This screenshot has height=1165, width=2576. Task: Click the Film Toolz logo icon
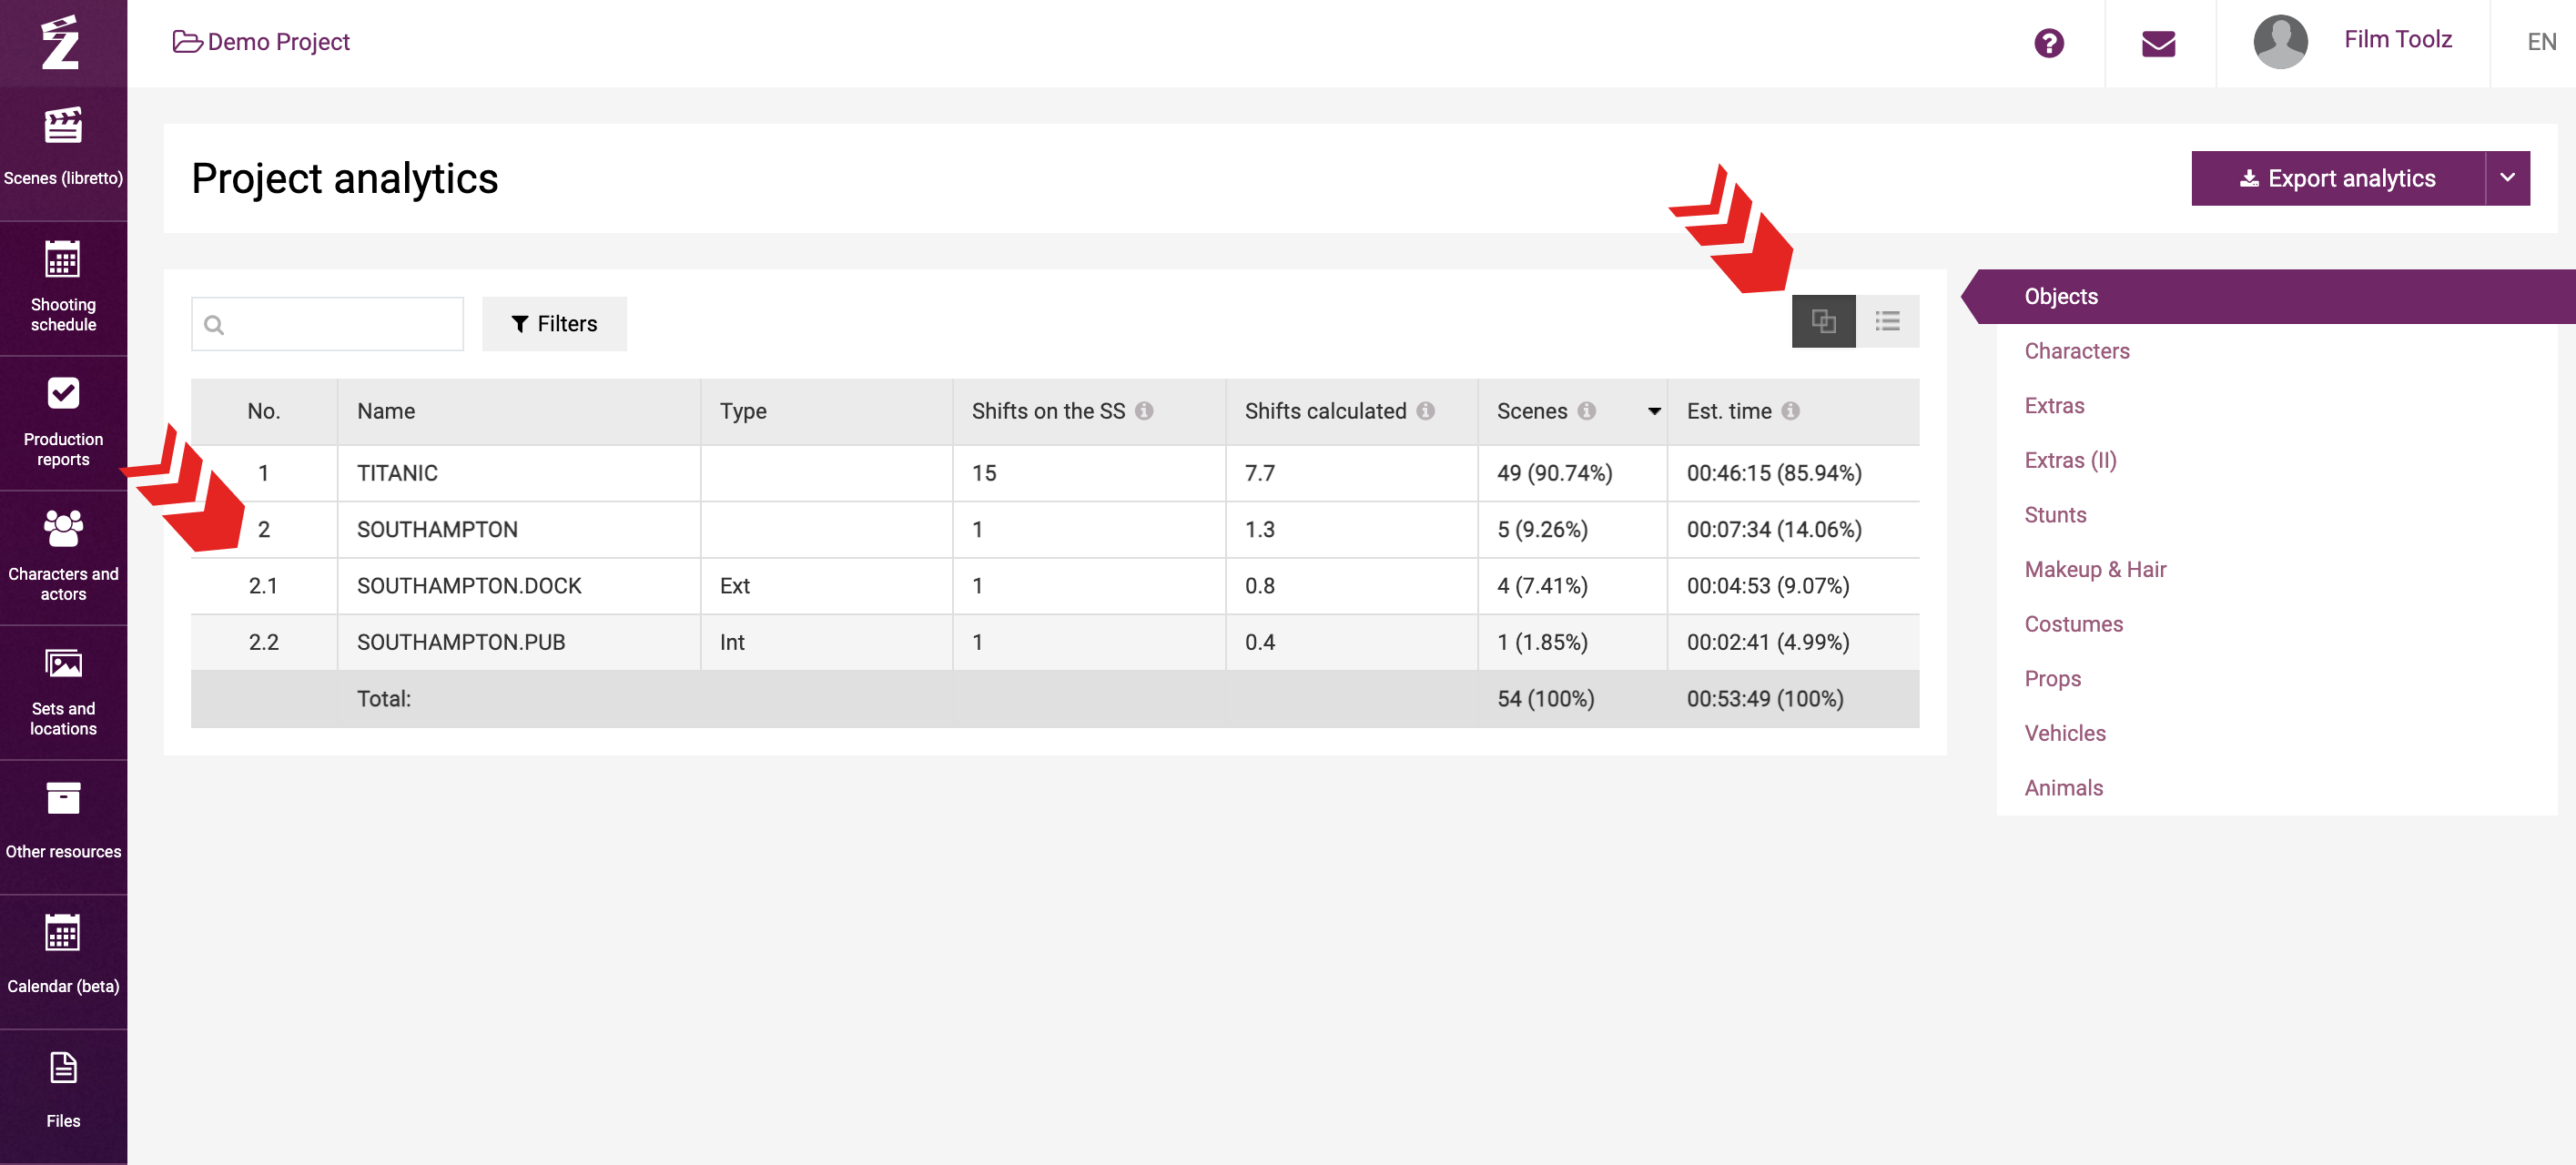click(x=61, y=42)
